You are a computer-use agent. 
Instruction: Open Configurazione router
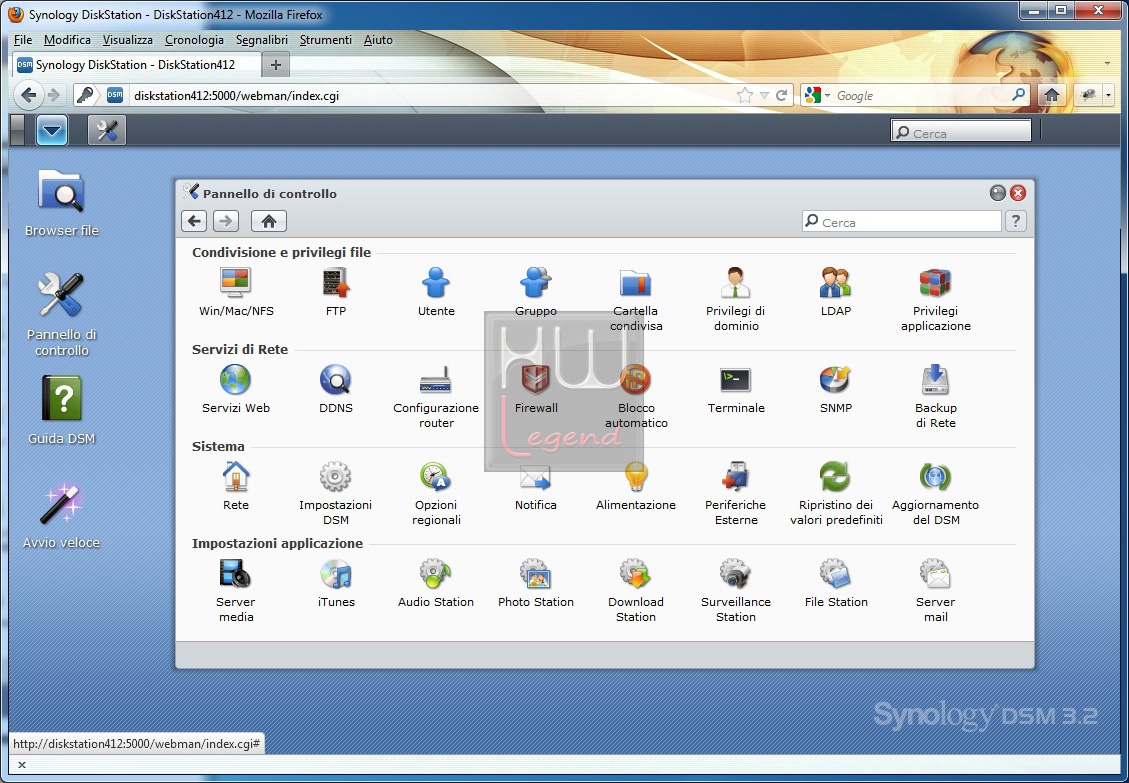point(436,396)
